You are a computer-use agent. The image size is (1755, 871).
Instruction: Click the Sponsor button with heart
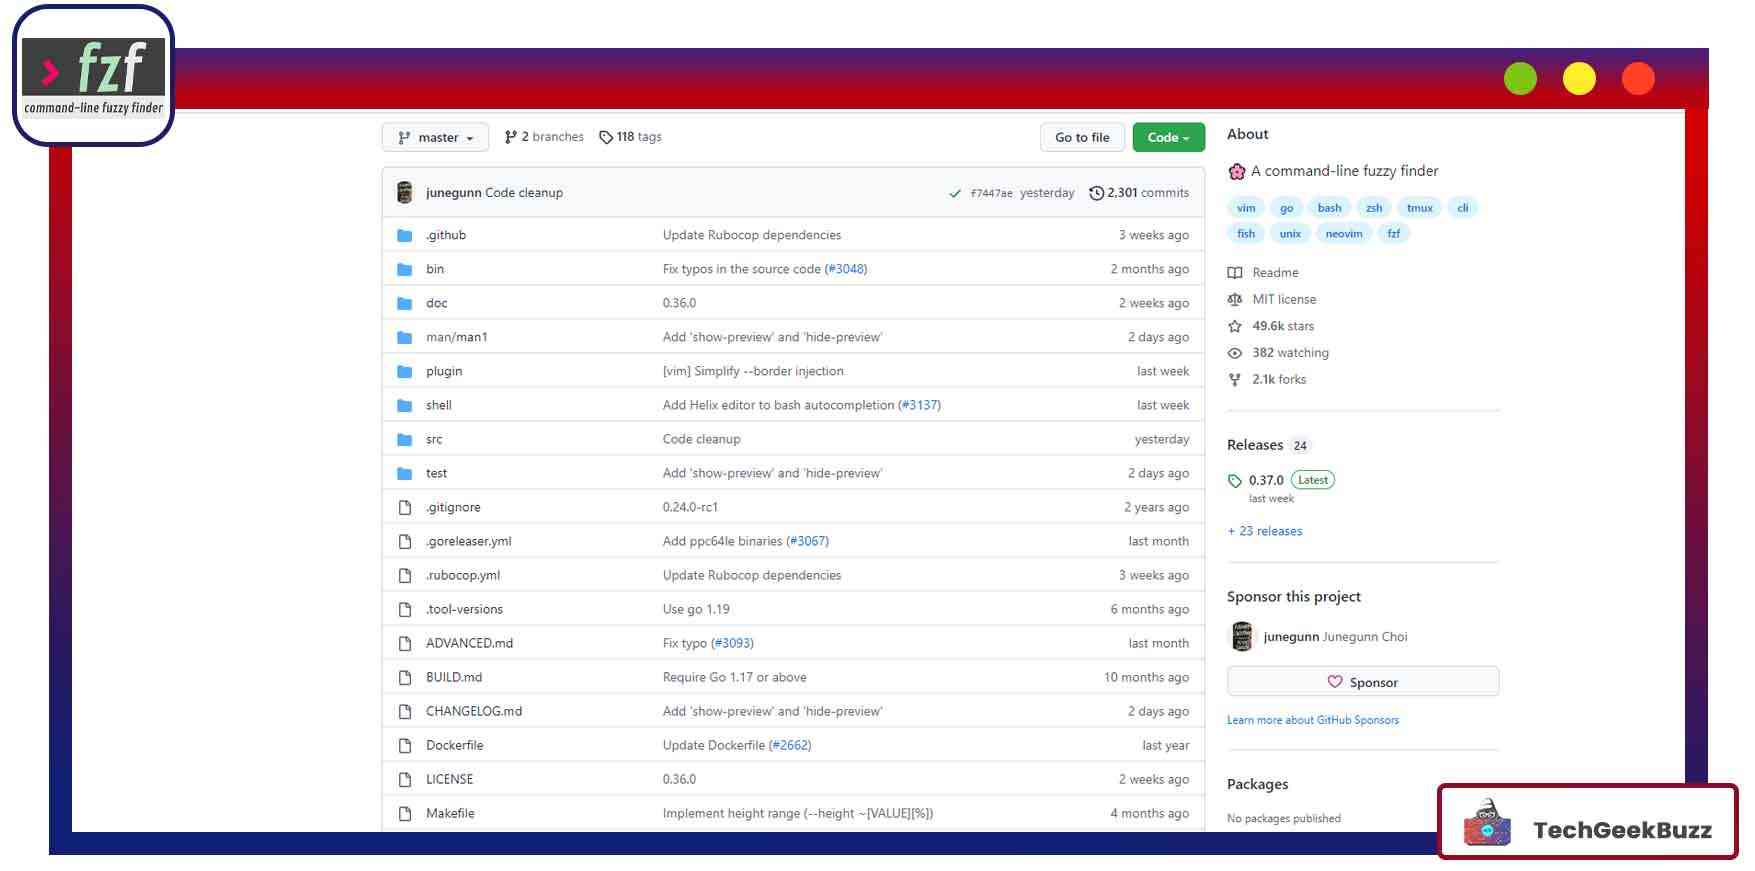1362,682
